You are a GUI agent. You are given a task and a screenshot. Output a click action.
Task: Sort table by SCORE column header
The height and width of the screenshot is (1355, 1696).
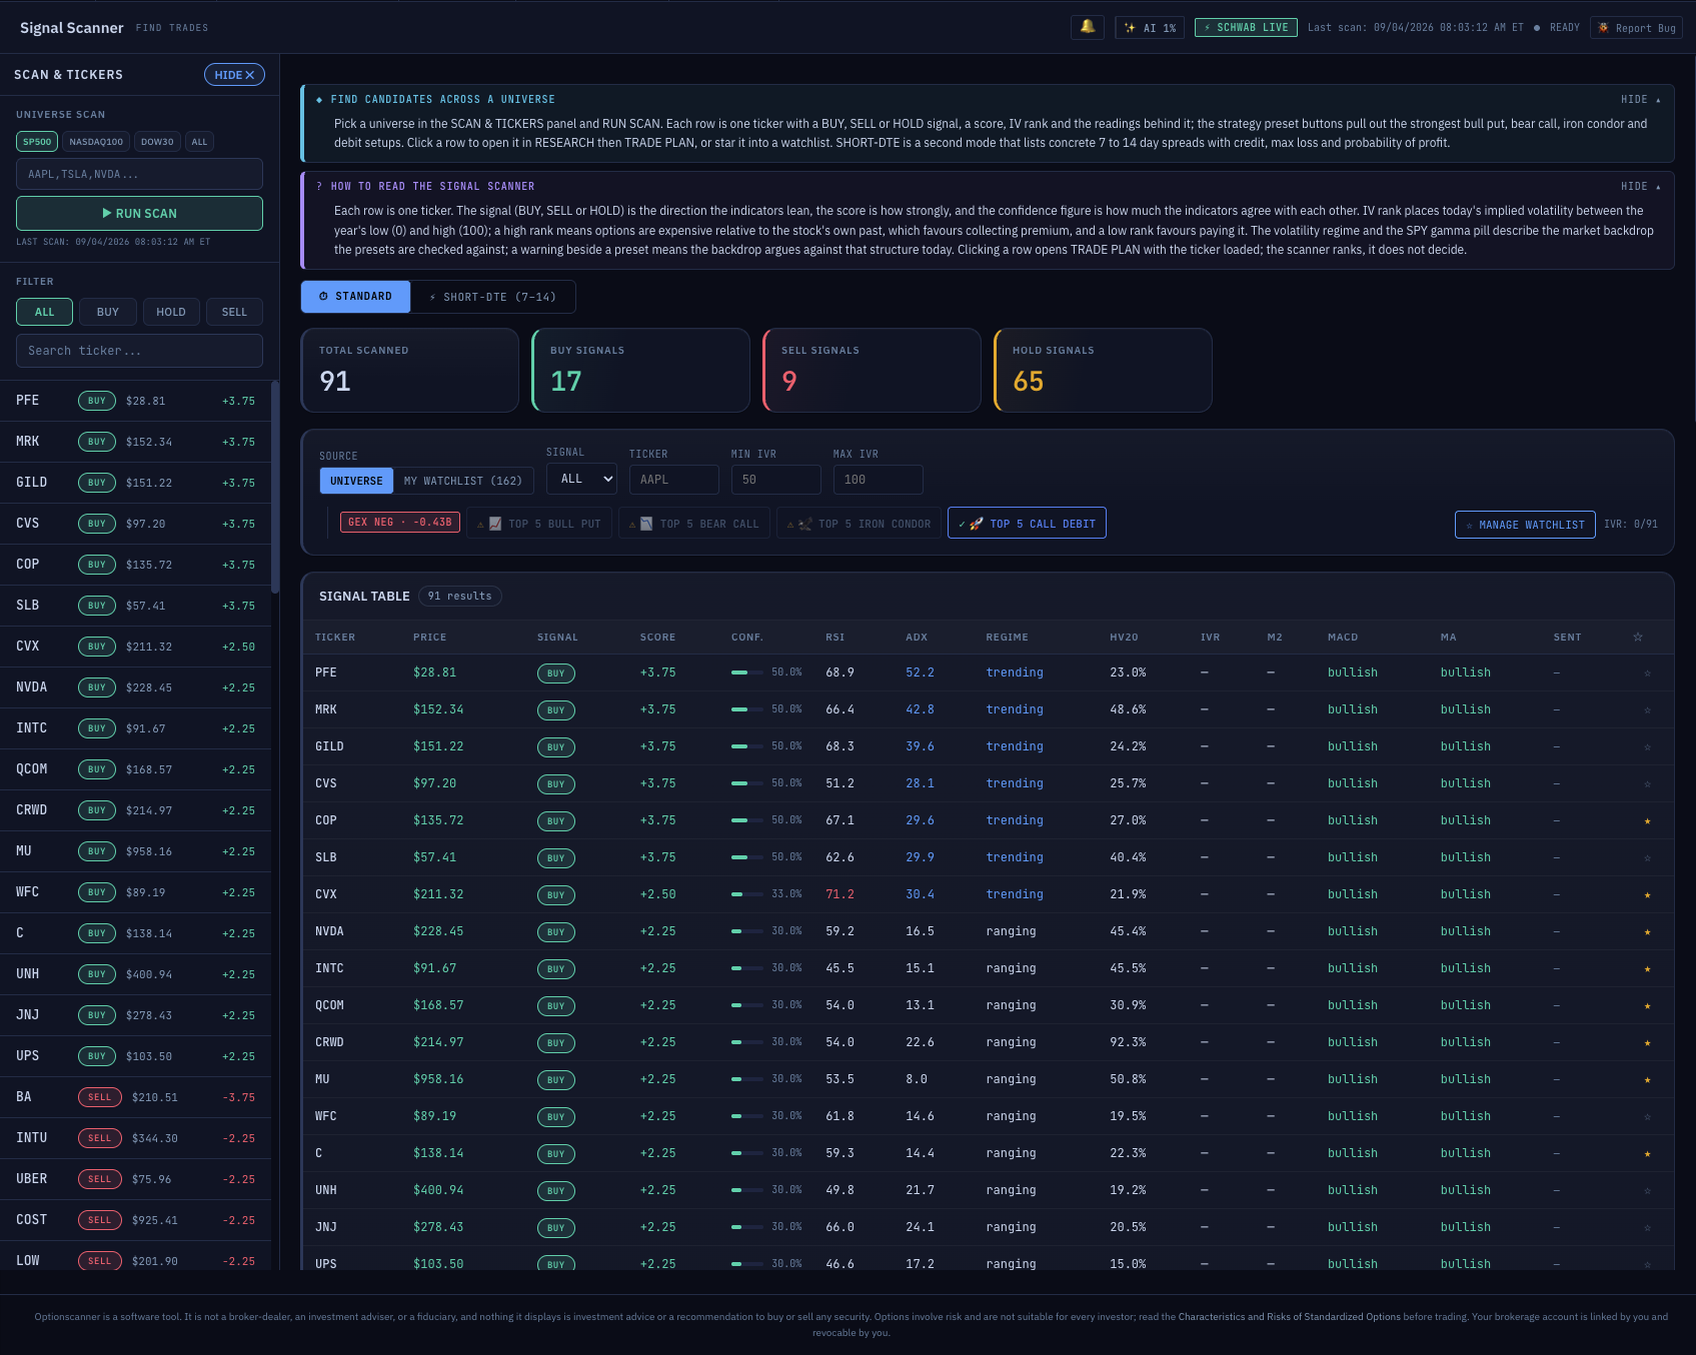click(x=658, y=637)
